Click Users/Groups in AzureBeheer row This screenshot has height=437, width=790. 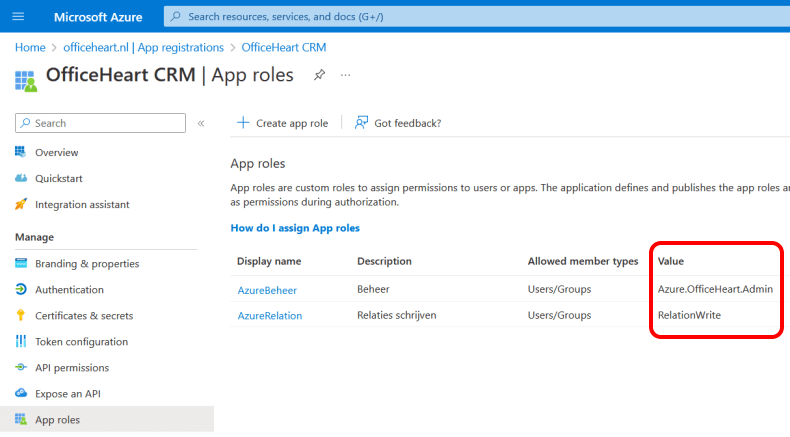click(x=559, y=289)
